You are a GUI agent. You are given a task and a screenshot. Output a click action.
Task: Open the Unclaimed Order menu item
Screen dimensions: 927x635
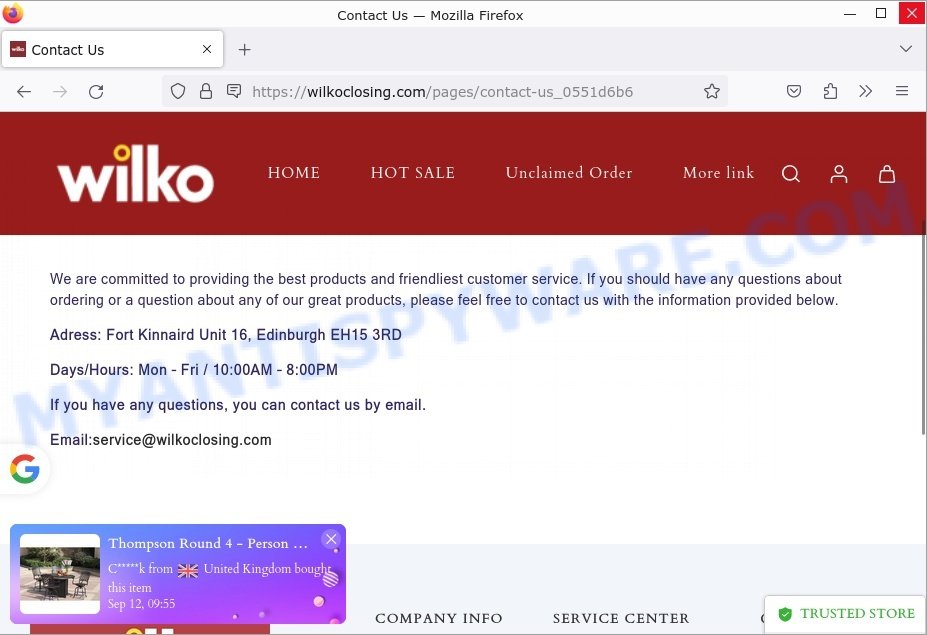569,173
